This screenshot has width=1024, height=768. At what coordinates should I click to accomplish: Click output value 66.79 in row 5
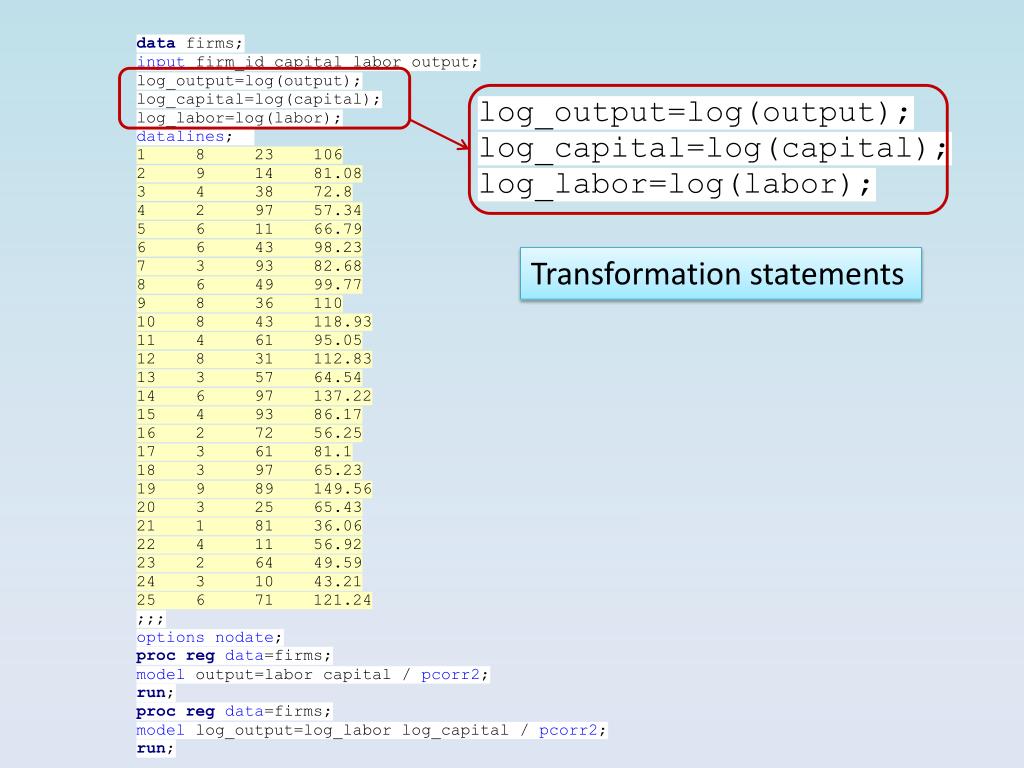pos(338,229)
